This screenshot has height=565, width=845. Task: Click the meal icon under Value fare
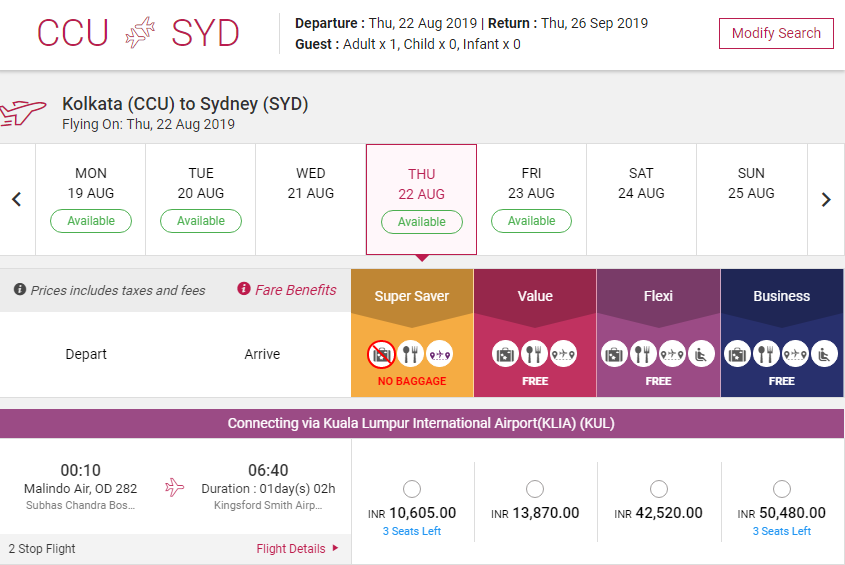tap(535, 354)
